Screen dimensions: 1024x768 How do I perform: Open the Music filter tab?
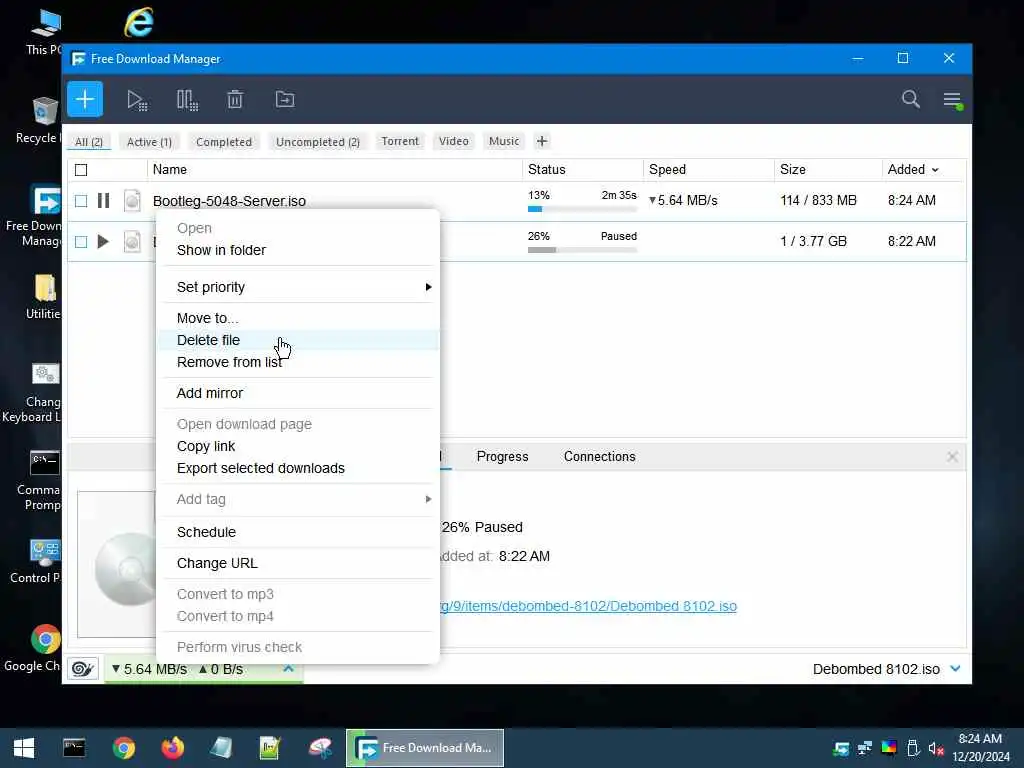(x=504, y=141)
